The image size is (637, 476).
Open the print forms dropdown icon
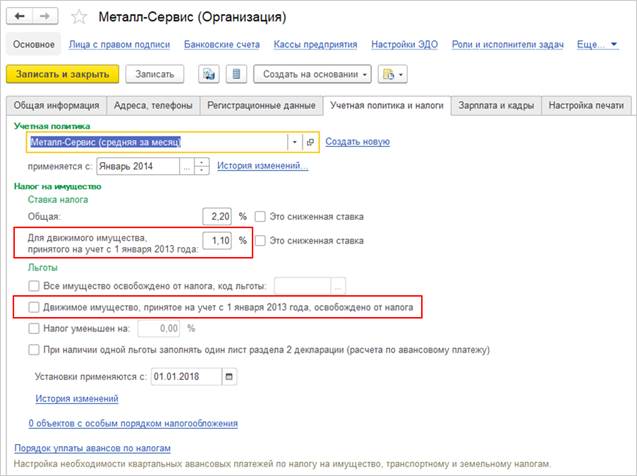[x=392, y=74]
